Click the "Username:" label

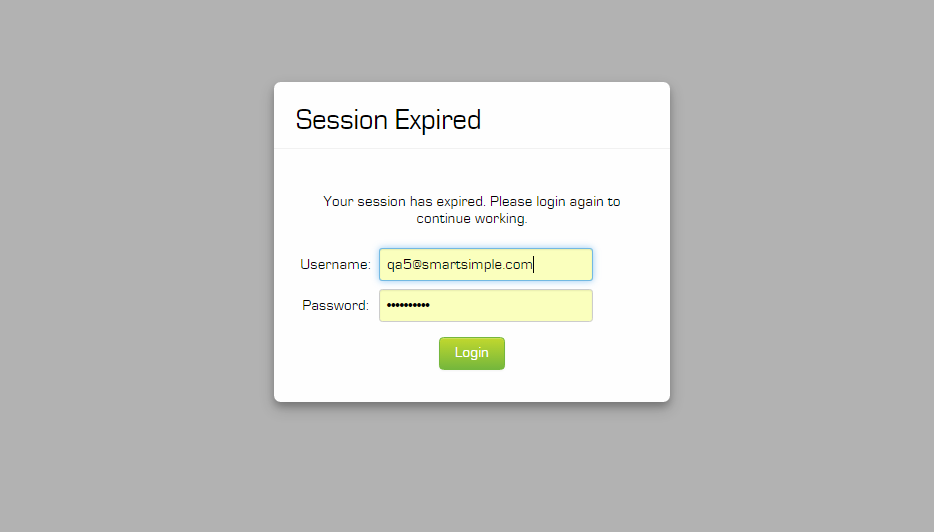(x=335, y=265)
